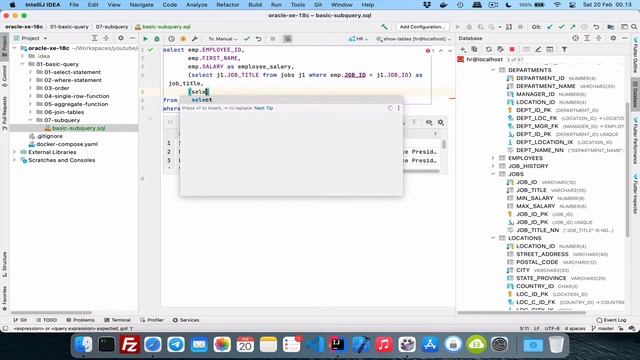
Task: Open the Terminal tool window tab
Action: (x=118, y=320)
